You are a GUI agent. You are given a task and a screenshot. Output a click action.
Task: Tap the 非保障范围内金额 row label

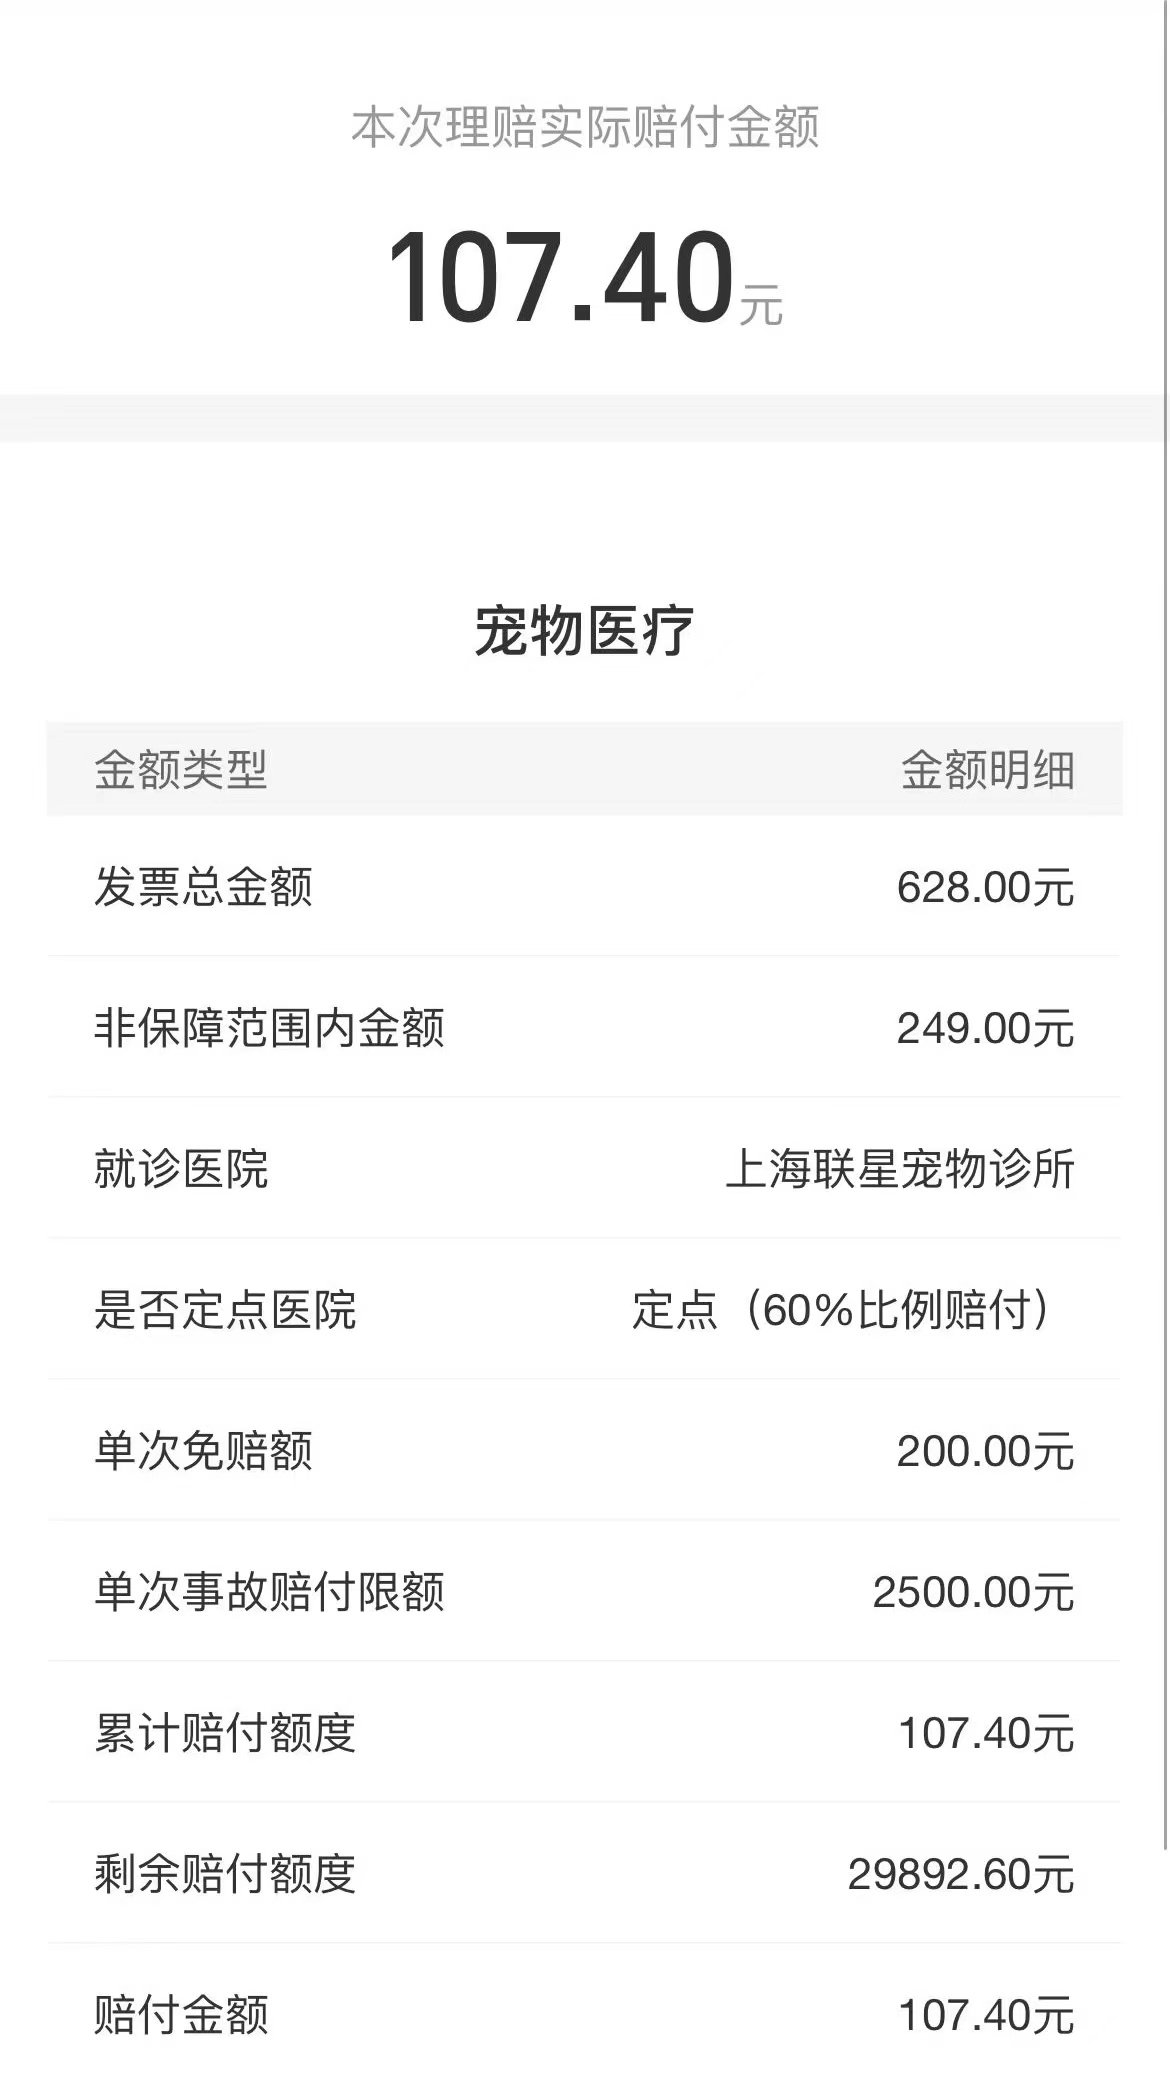coord(269,1028)
